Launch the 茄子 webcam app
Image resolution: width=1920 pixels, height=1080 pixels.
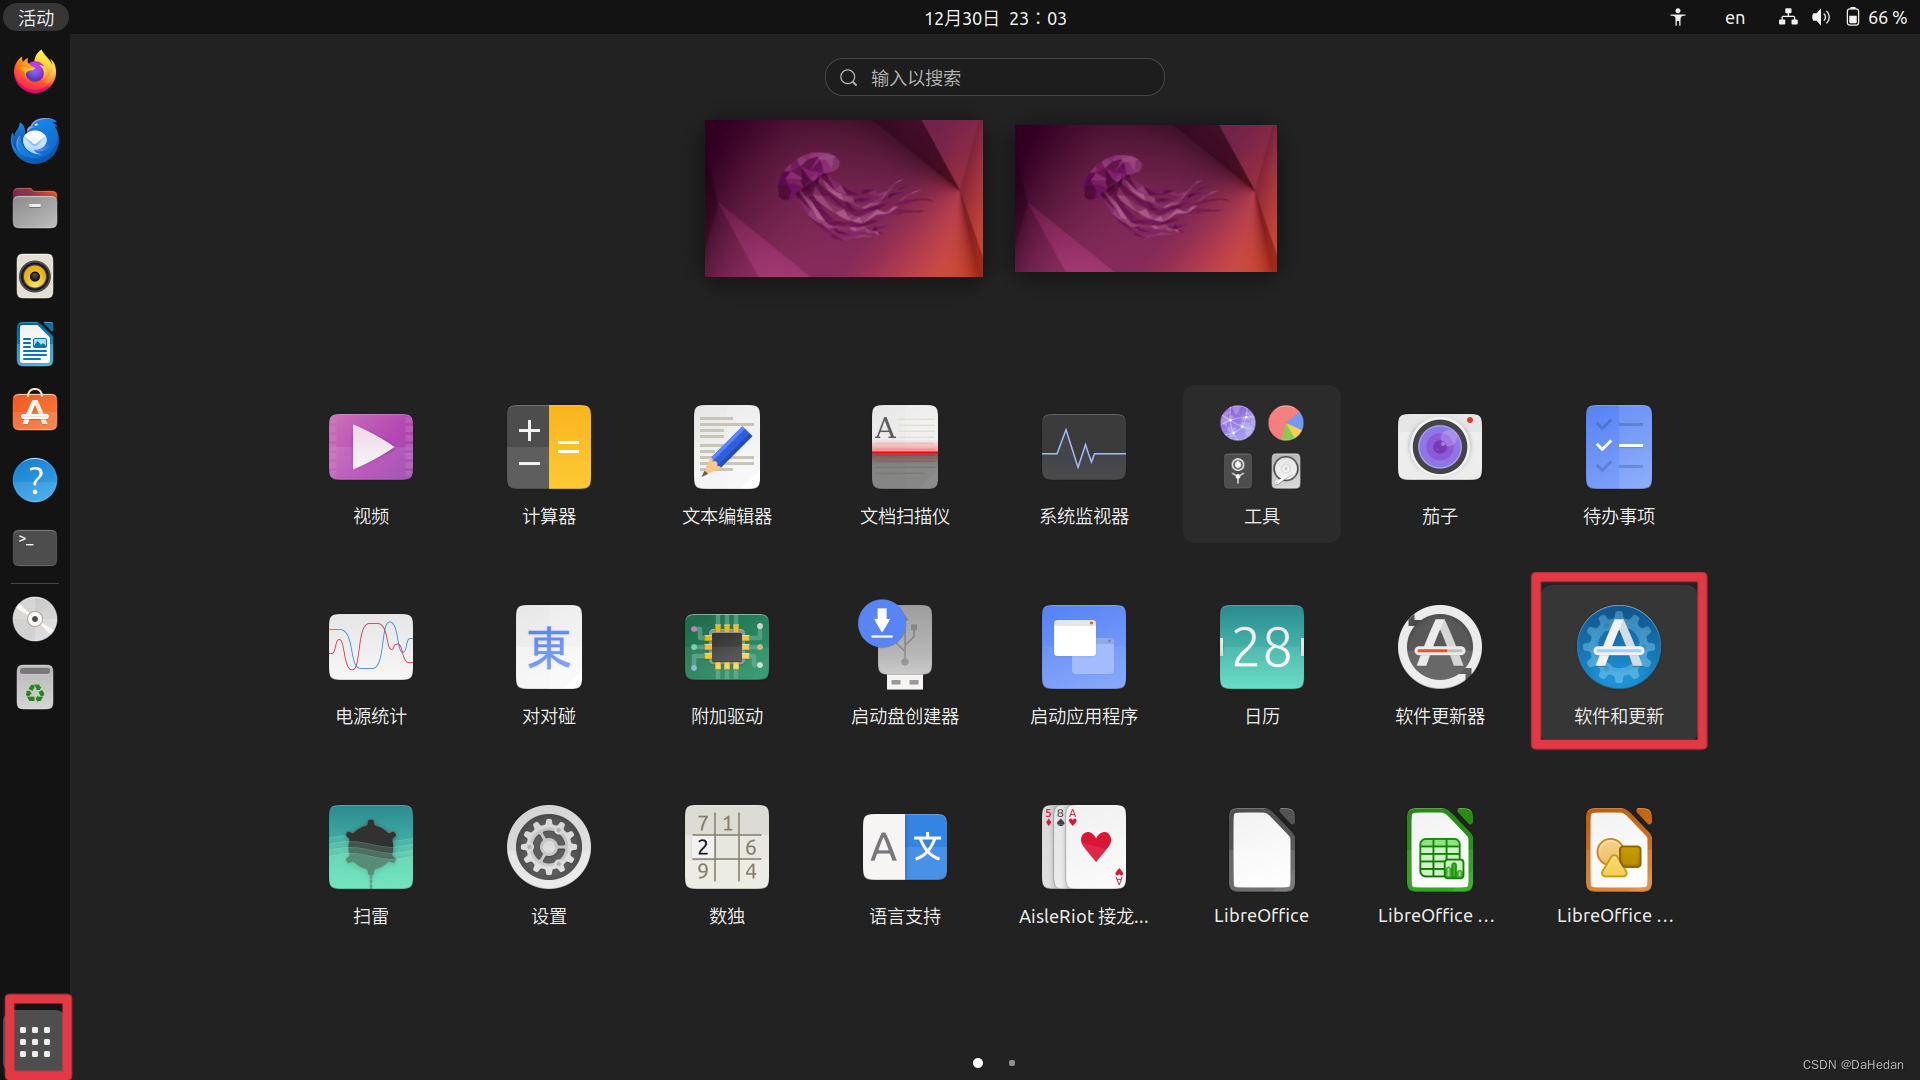point(1439,448)
